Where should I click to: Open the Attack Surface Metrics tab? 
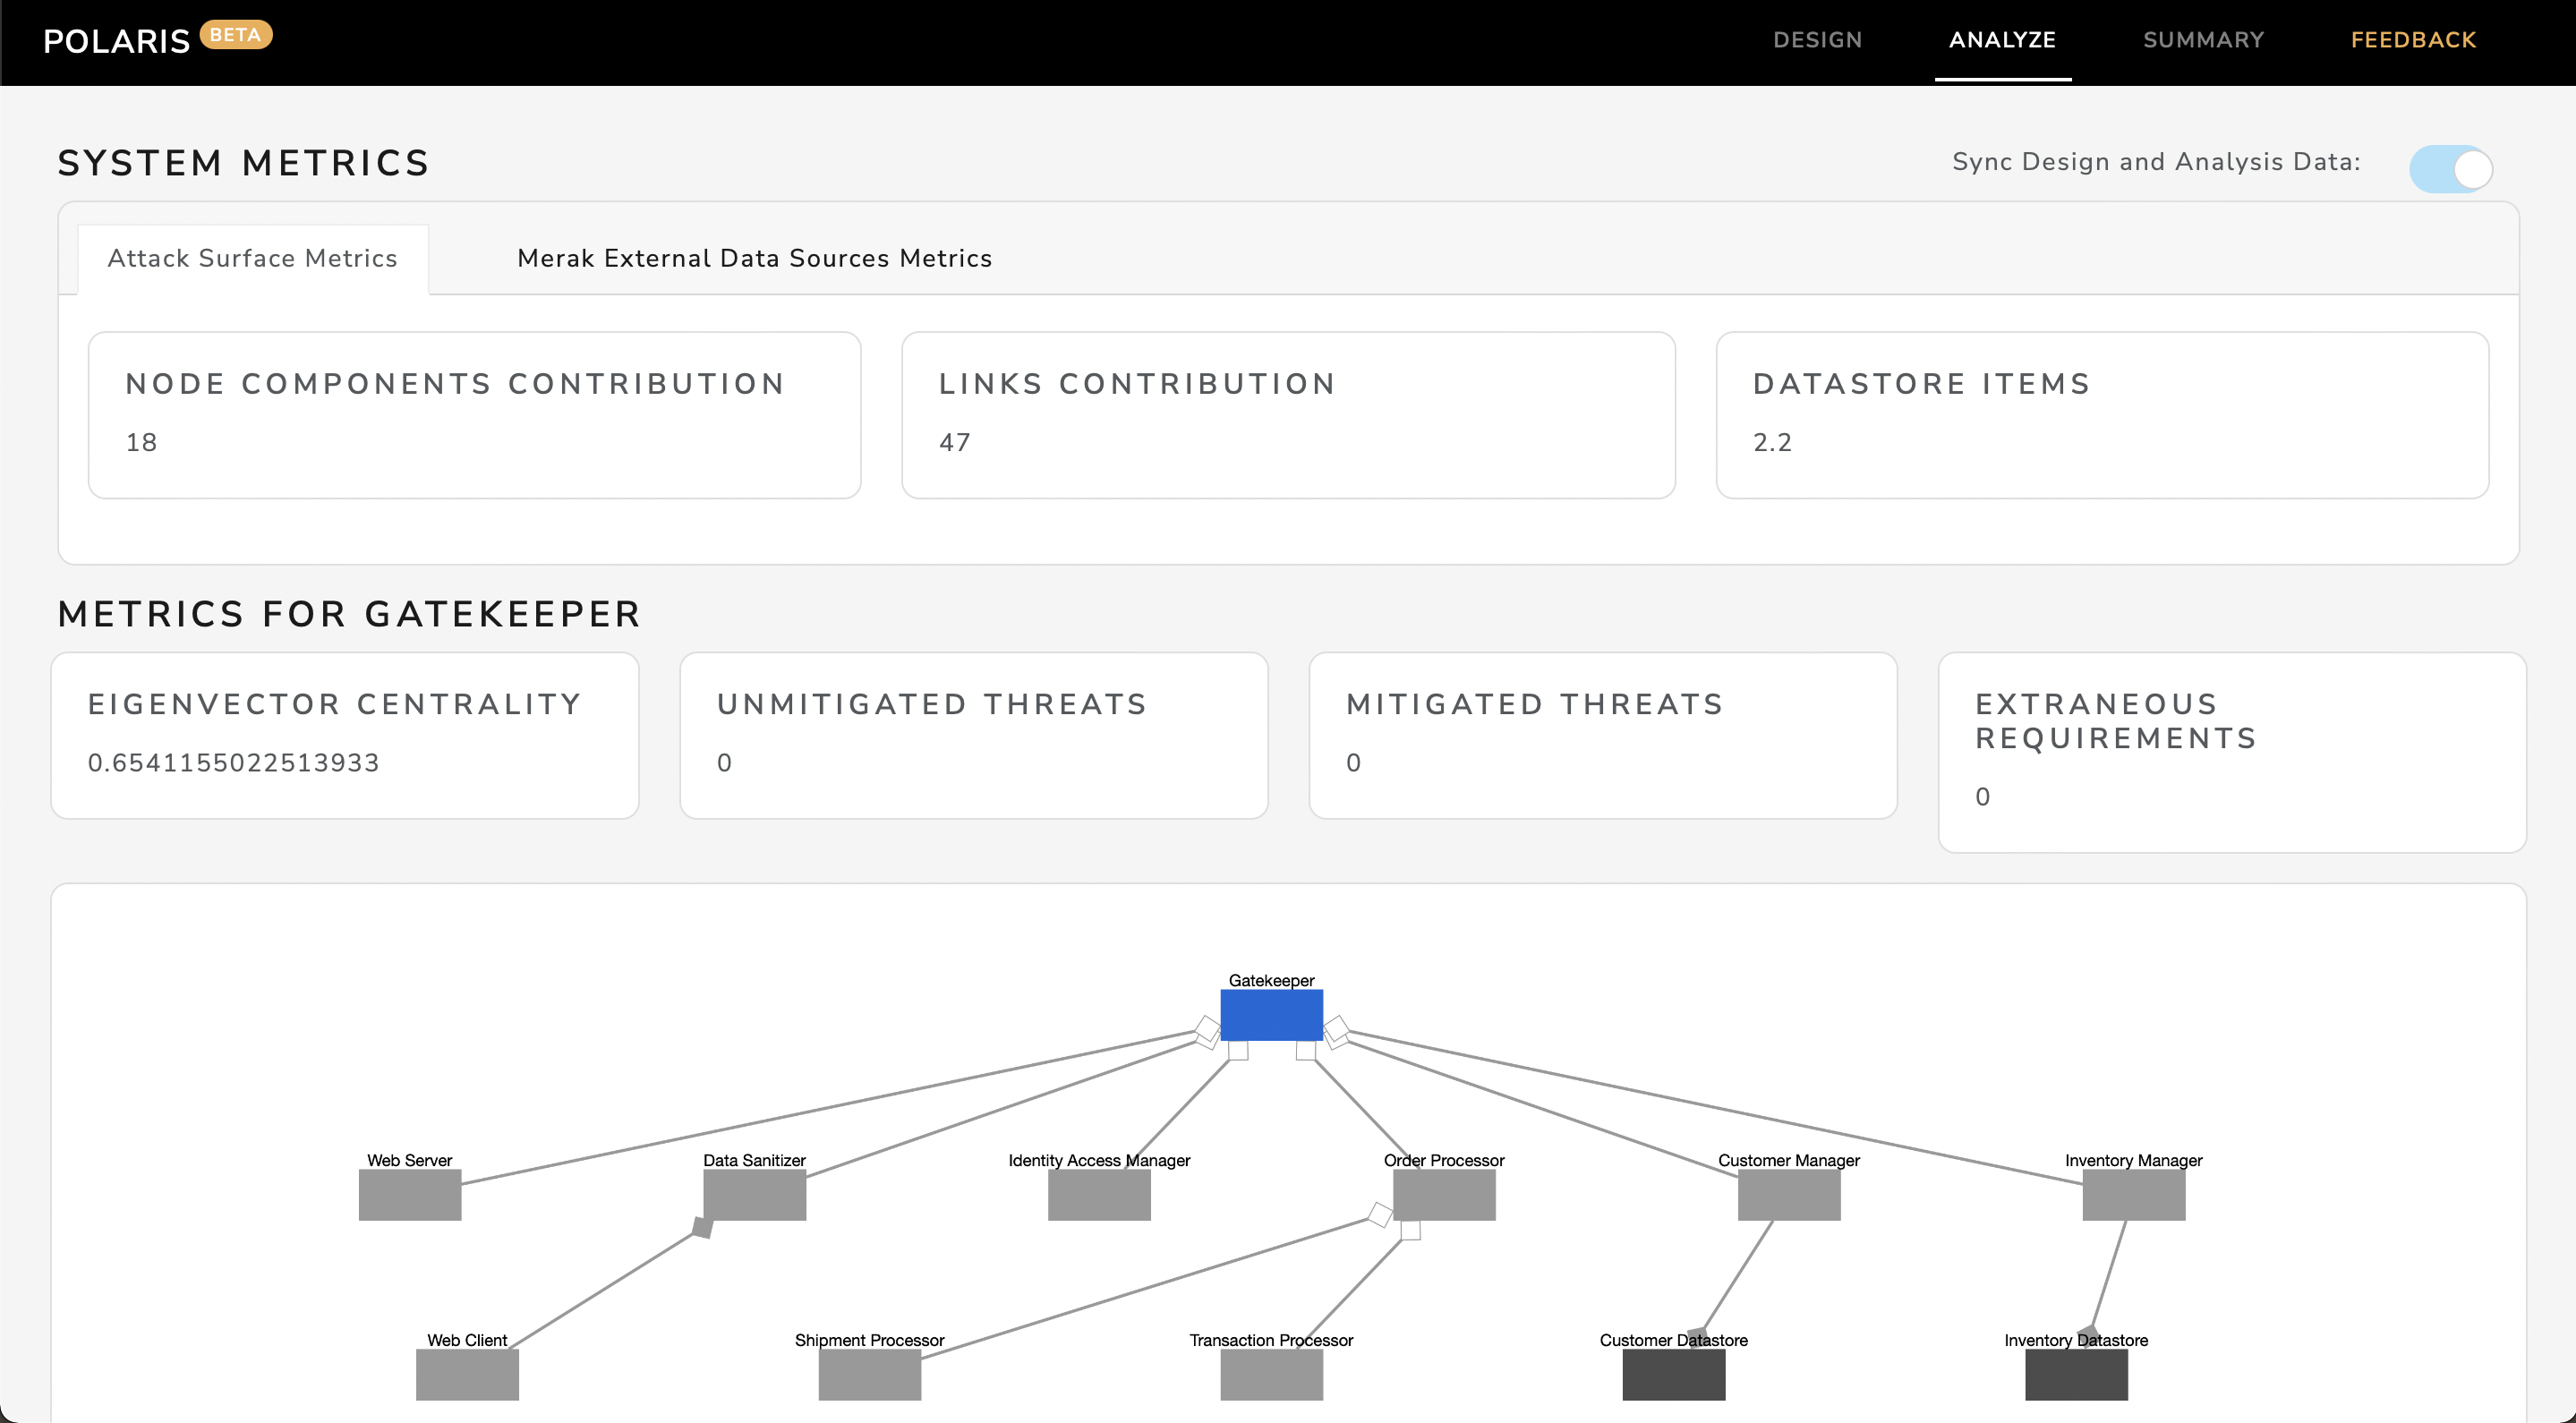pos(252,258)
